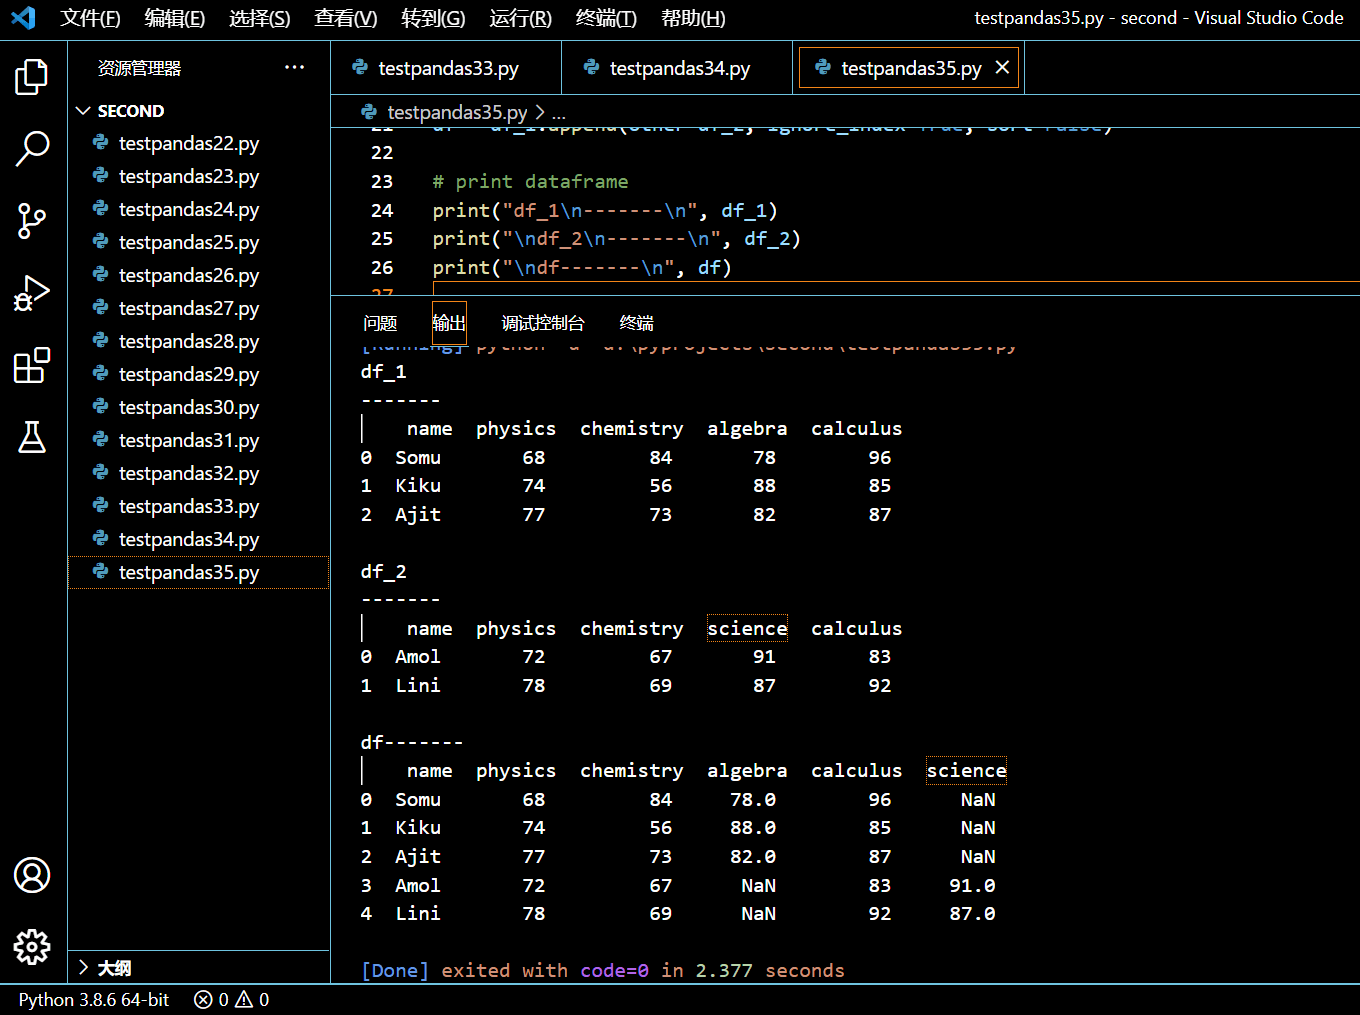Image resolution: width=1360 pixels, height=1015 pixels.
Task: Open the Run and Debug view icon
Action: (x=32, y=293)
